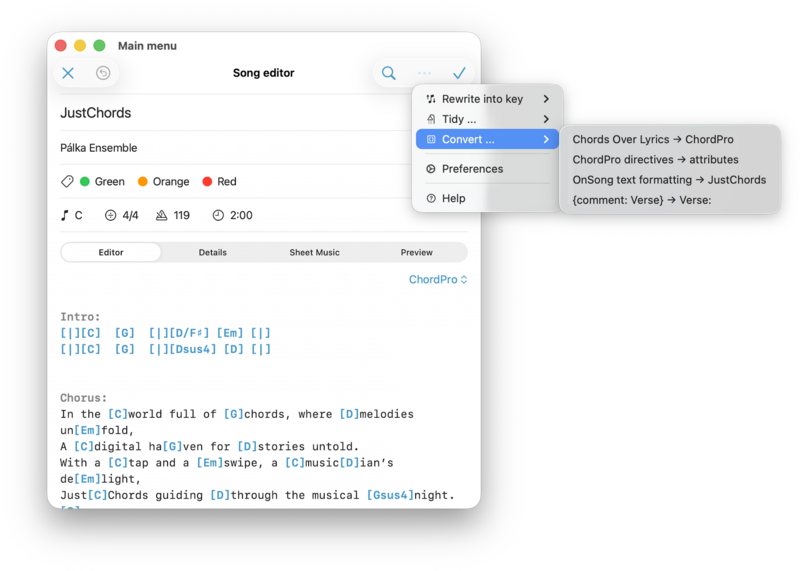This screenshot has height=571, width=800.
Task: Click the Help question mark icon
Action: [431, 198]
